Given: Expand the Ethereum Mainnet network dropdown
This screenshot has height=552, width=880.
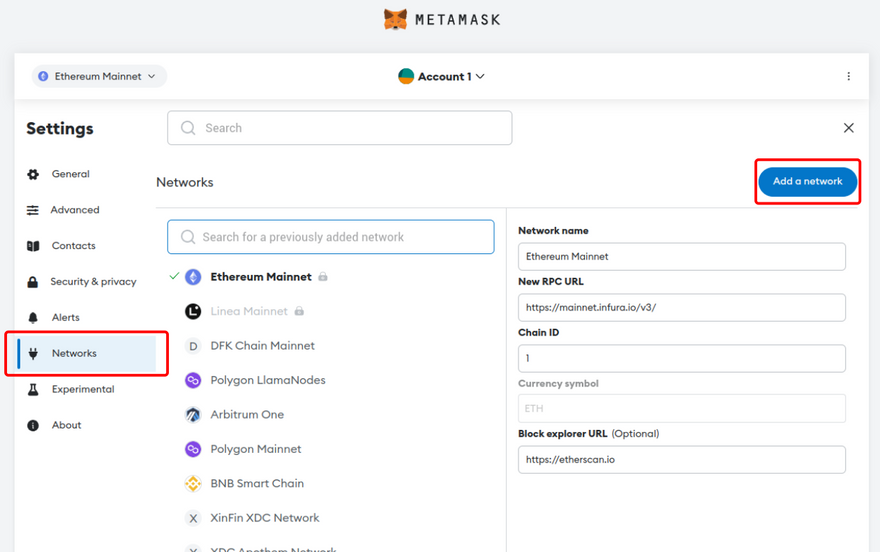Looking at the screenshot, I should pos(99,76).
